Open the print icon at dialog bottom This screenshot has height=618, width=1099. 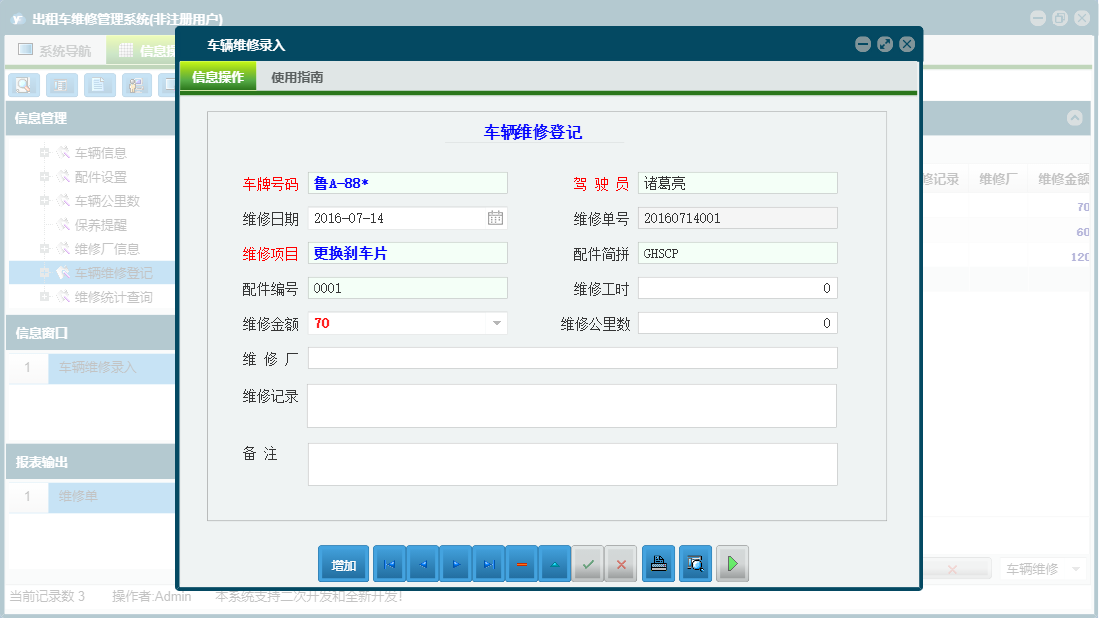coord(658,563)
